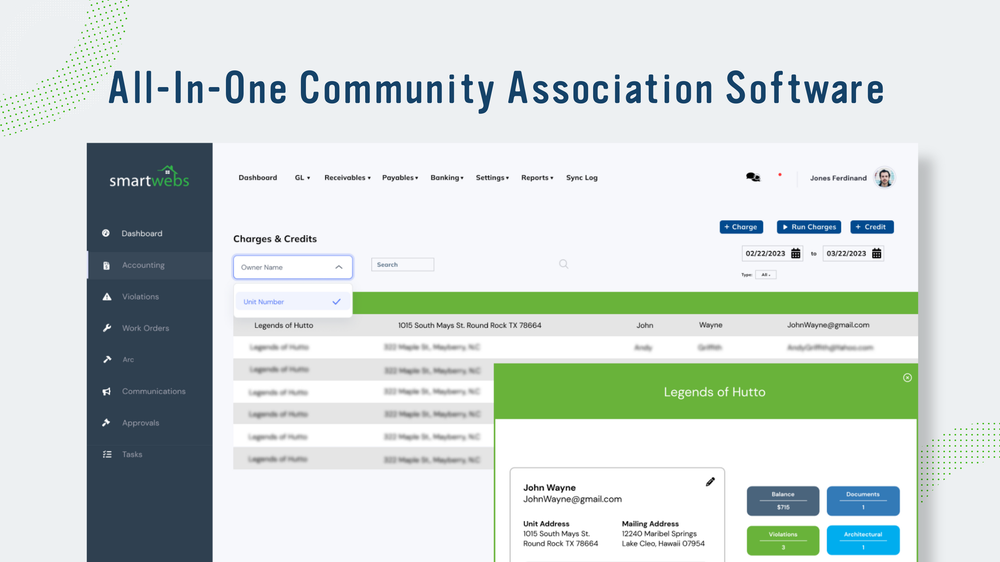Click the + Credit button
The height and width of the screenshot is (562, 1000).
(x=871, y=227)
